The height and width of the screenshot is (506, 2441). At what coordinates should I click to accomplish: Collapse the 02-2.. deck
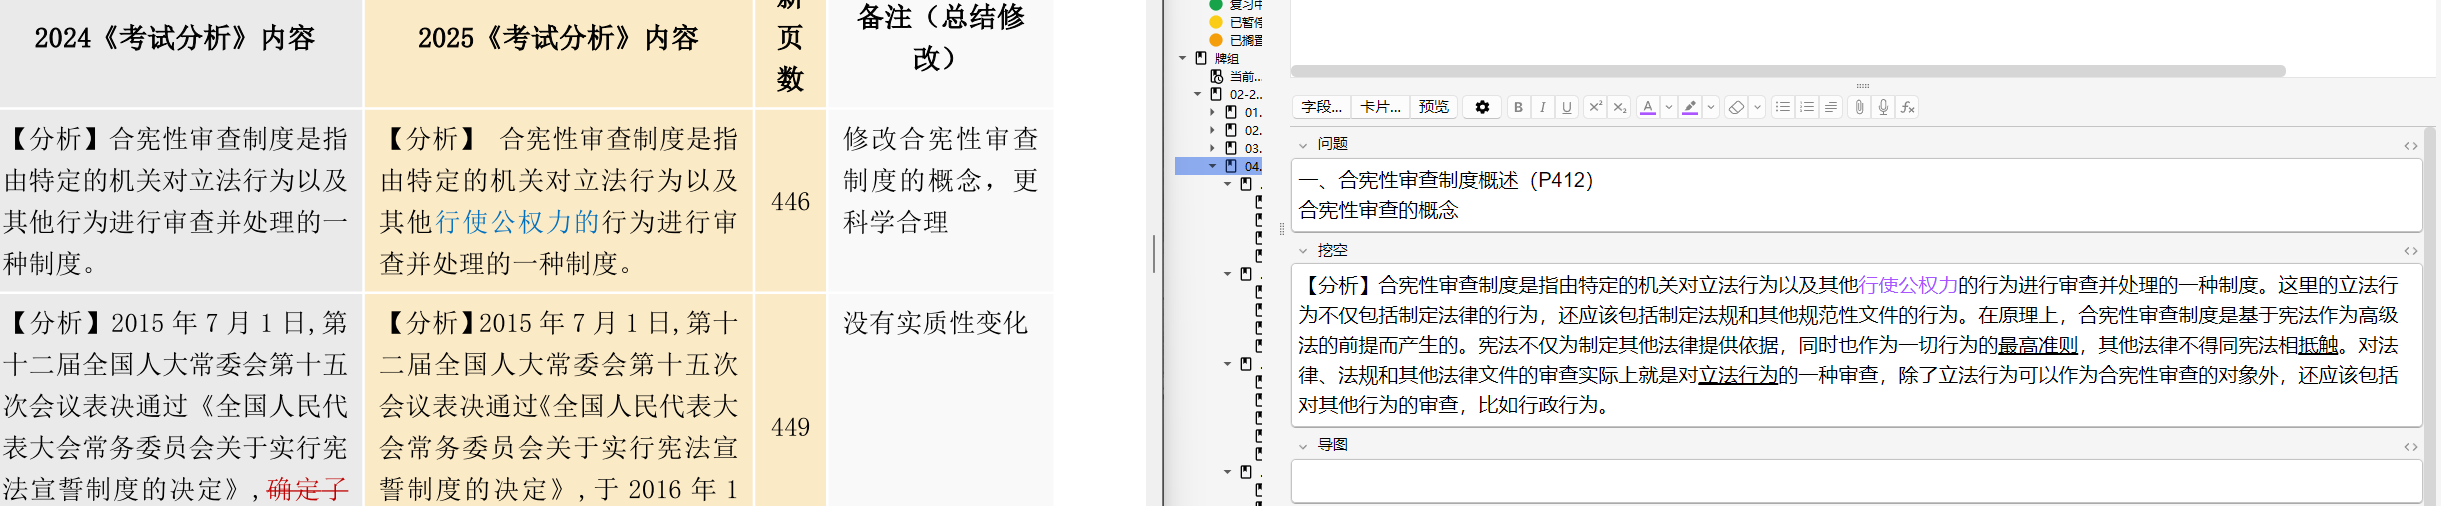coord(1198,94)
